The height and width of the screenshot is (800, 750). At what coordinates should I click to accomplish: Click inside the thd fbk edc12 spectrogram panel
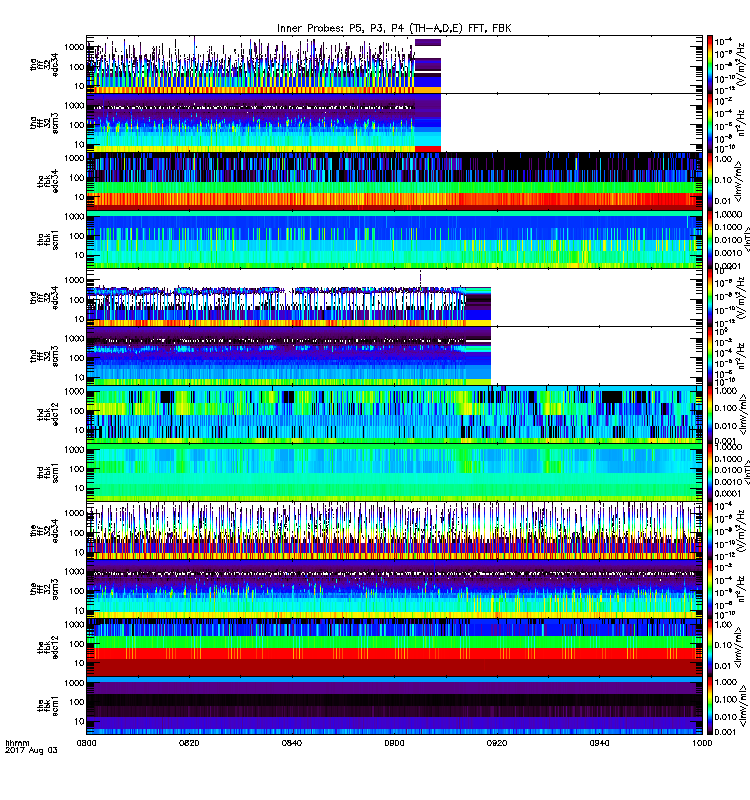(x=394, y=414)
